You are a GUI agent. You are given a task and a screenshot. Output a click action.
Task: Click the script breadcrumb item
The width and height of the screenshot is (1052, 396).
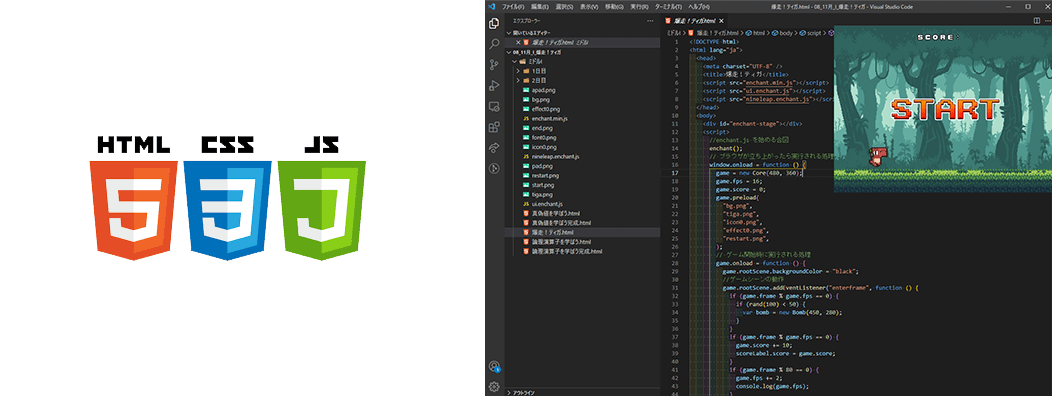(x=810, y=32)
